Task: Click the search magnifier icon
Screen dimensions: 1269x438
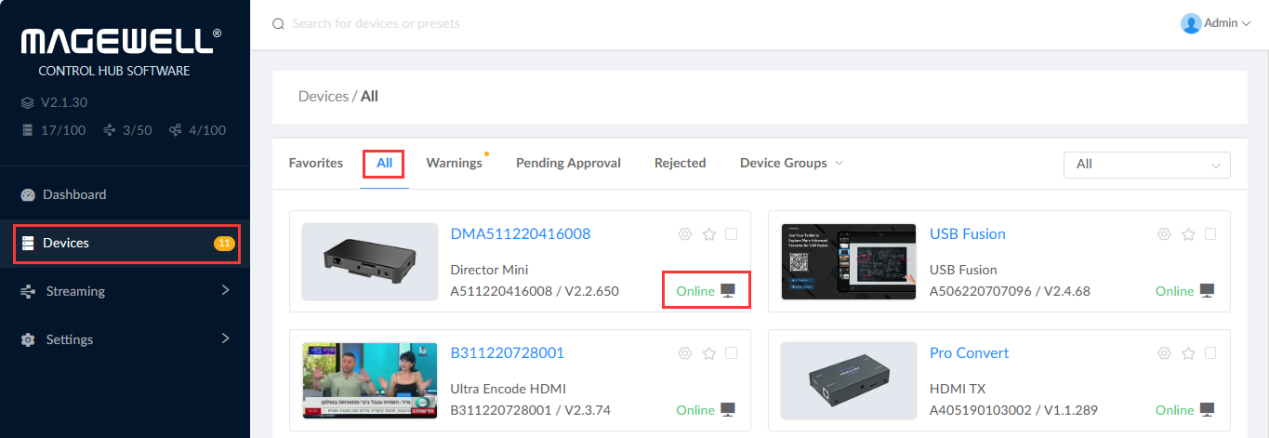Action: (x=279, y=23)
